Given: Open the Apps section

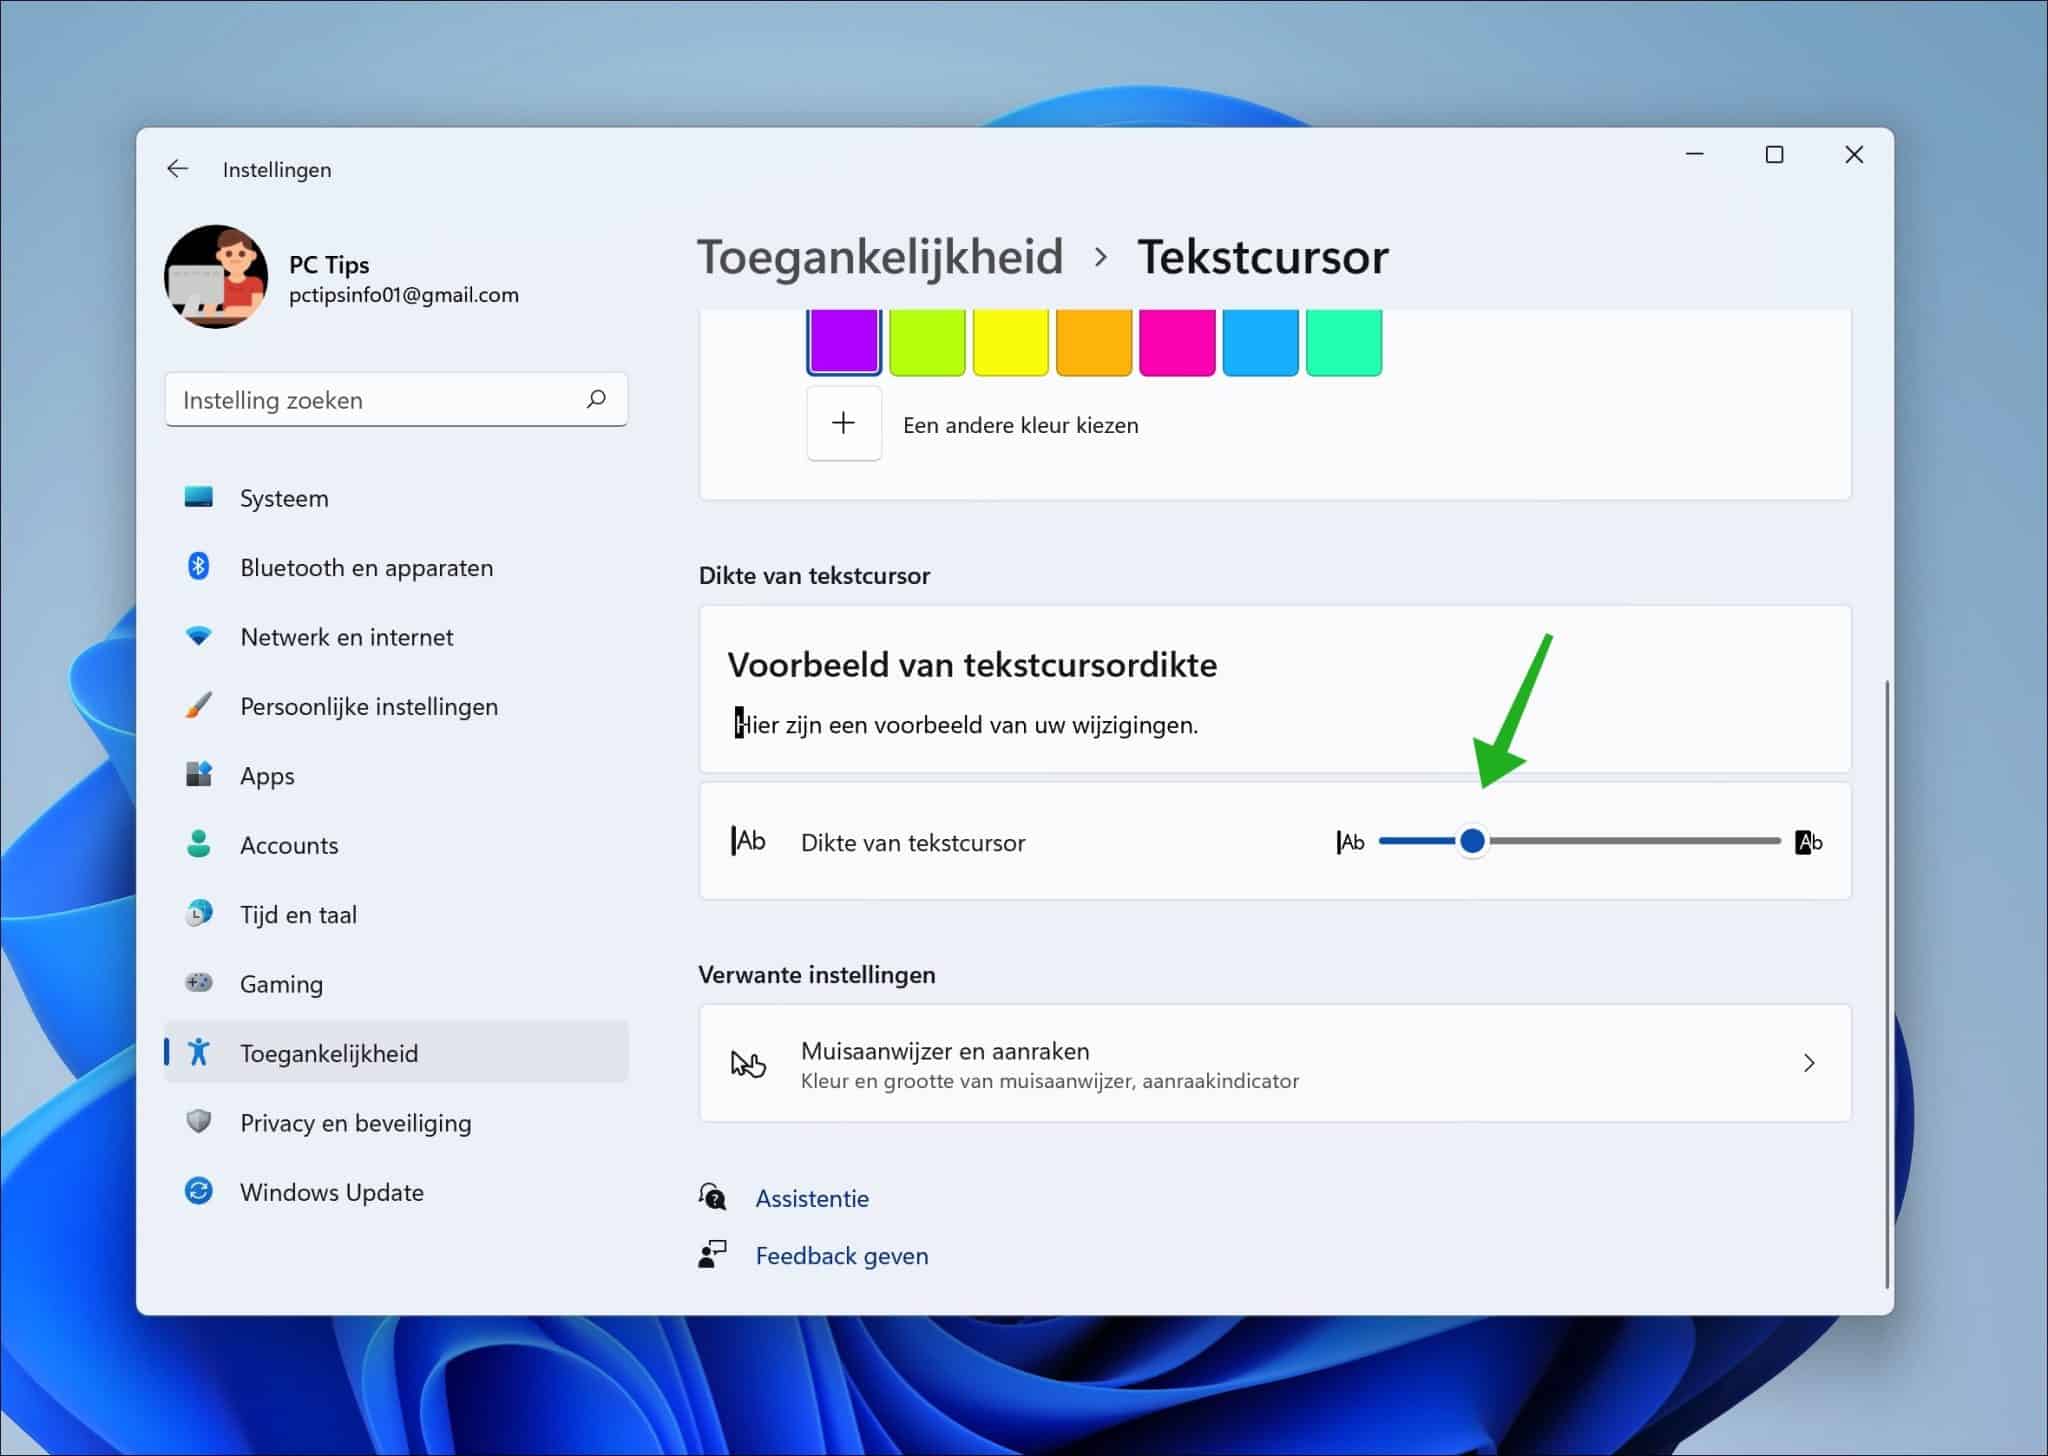Looking at the screenshot, I should click(x=199, y=775).
